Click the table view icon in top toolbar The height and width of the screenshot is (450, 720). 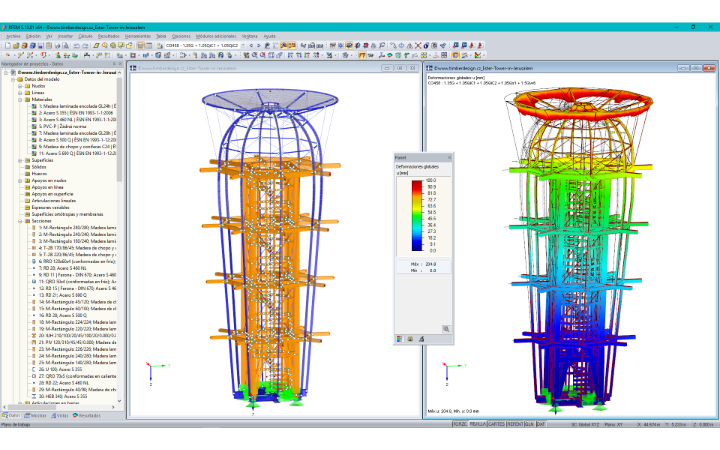coord(149,45)
